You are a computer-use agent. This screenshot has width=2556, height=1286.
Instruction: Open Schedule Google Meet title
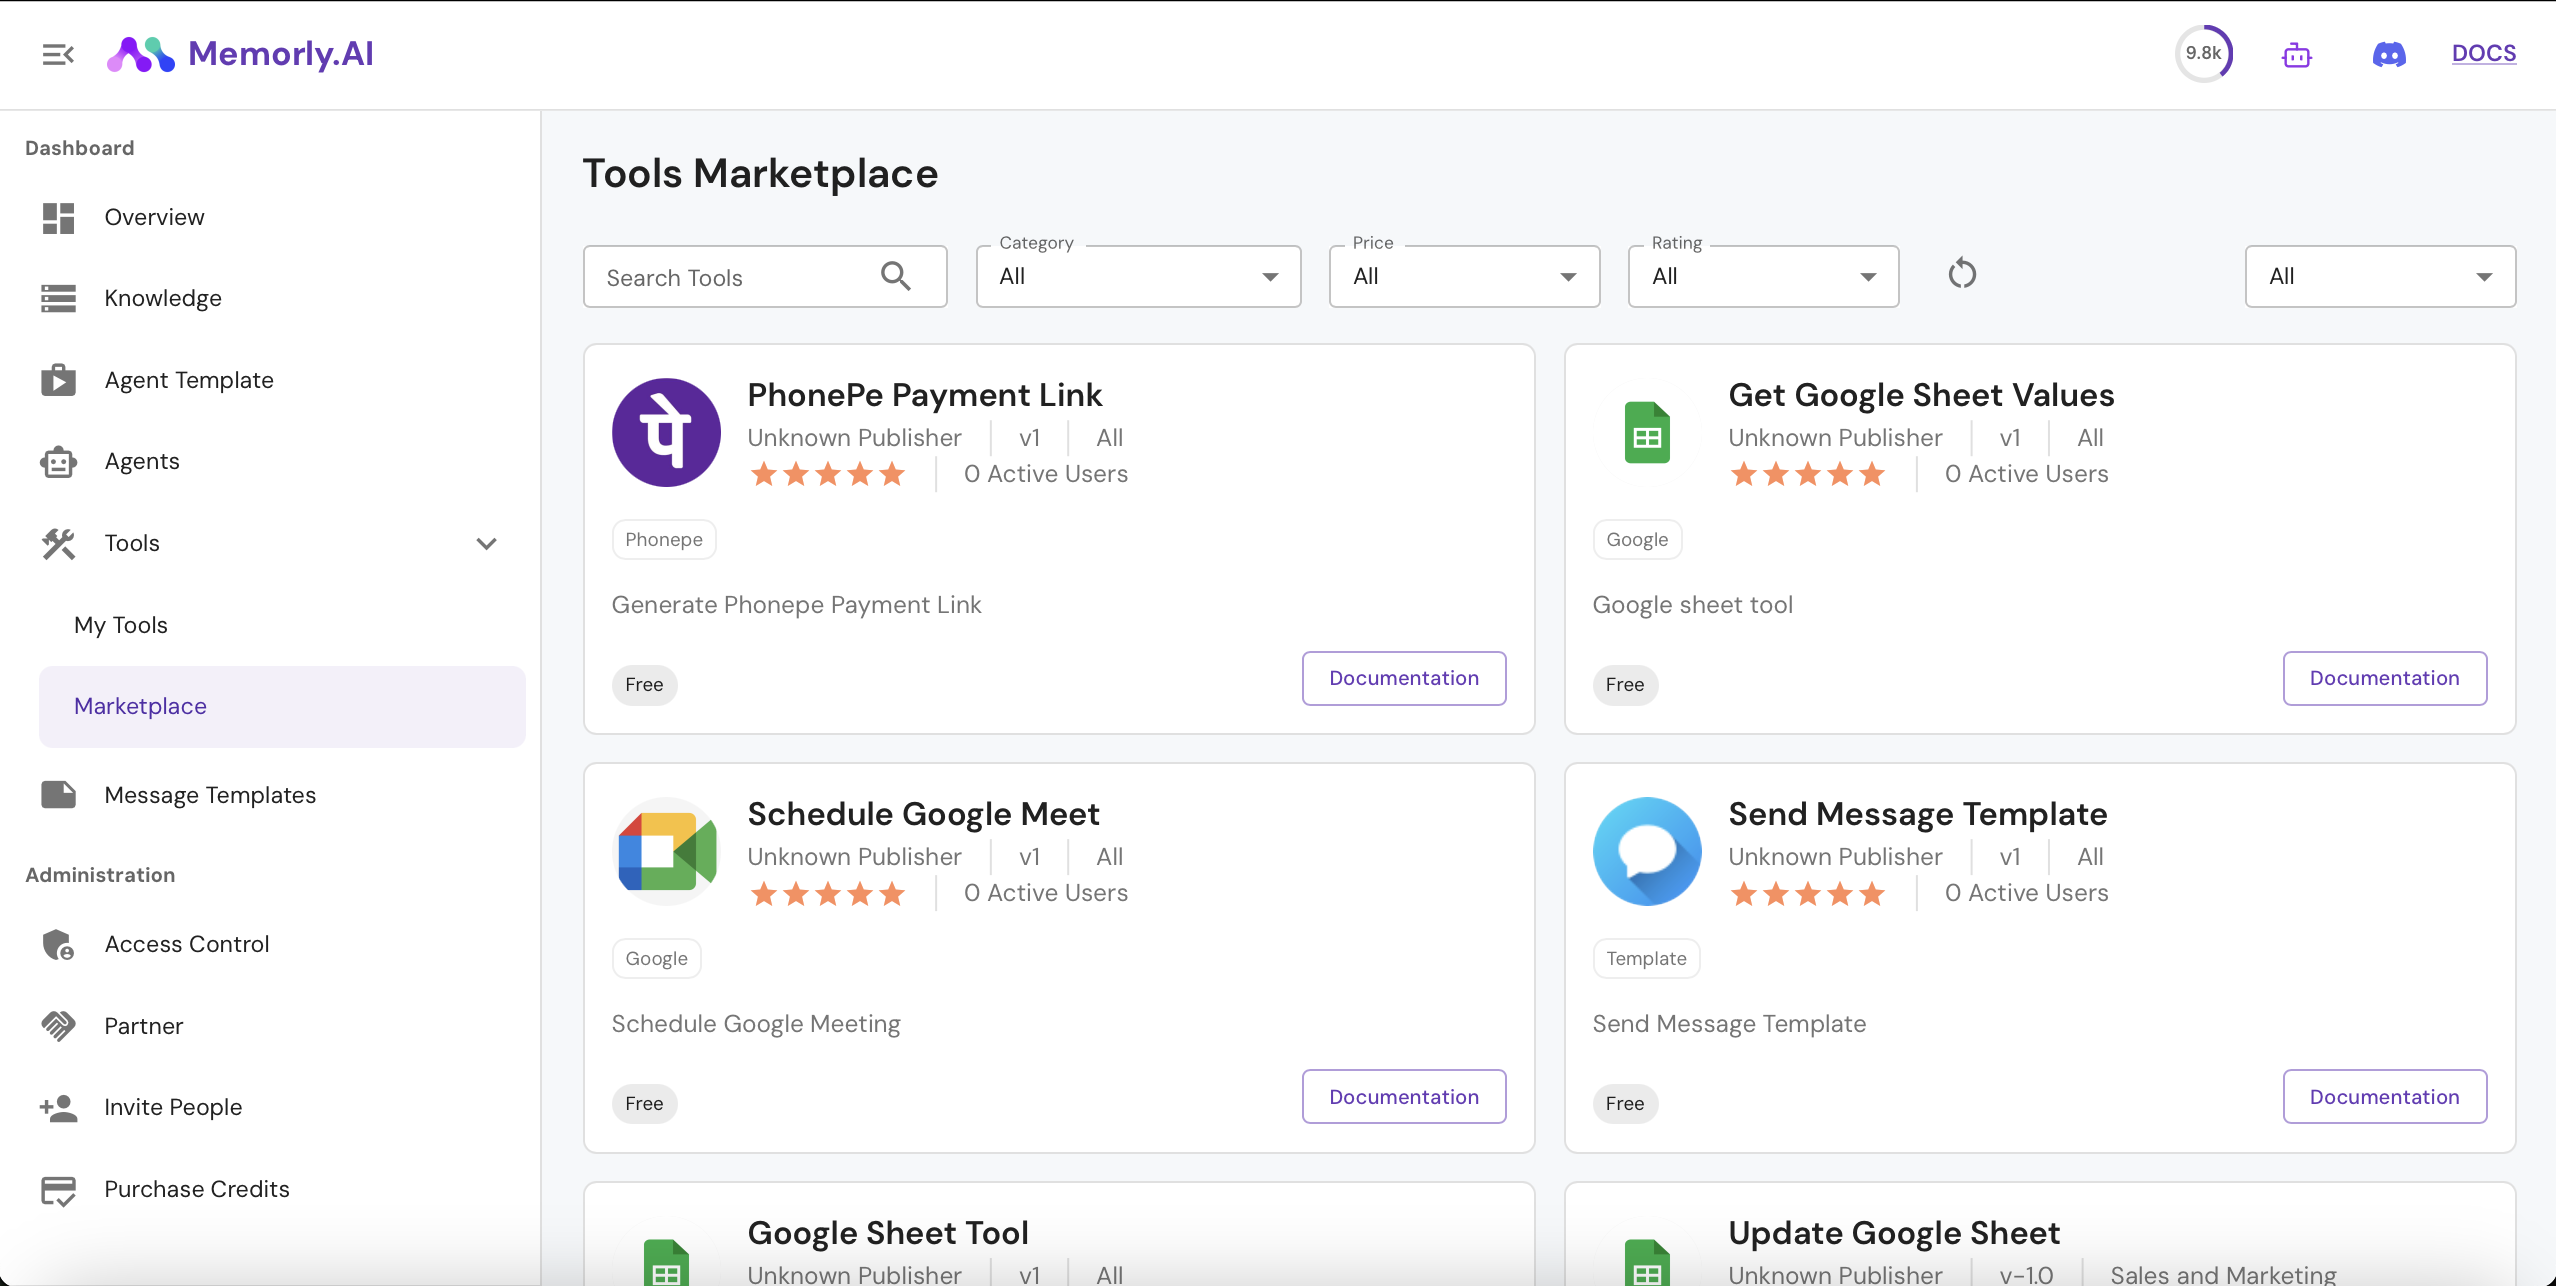click(x=924, y=814)
